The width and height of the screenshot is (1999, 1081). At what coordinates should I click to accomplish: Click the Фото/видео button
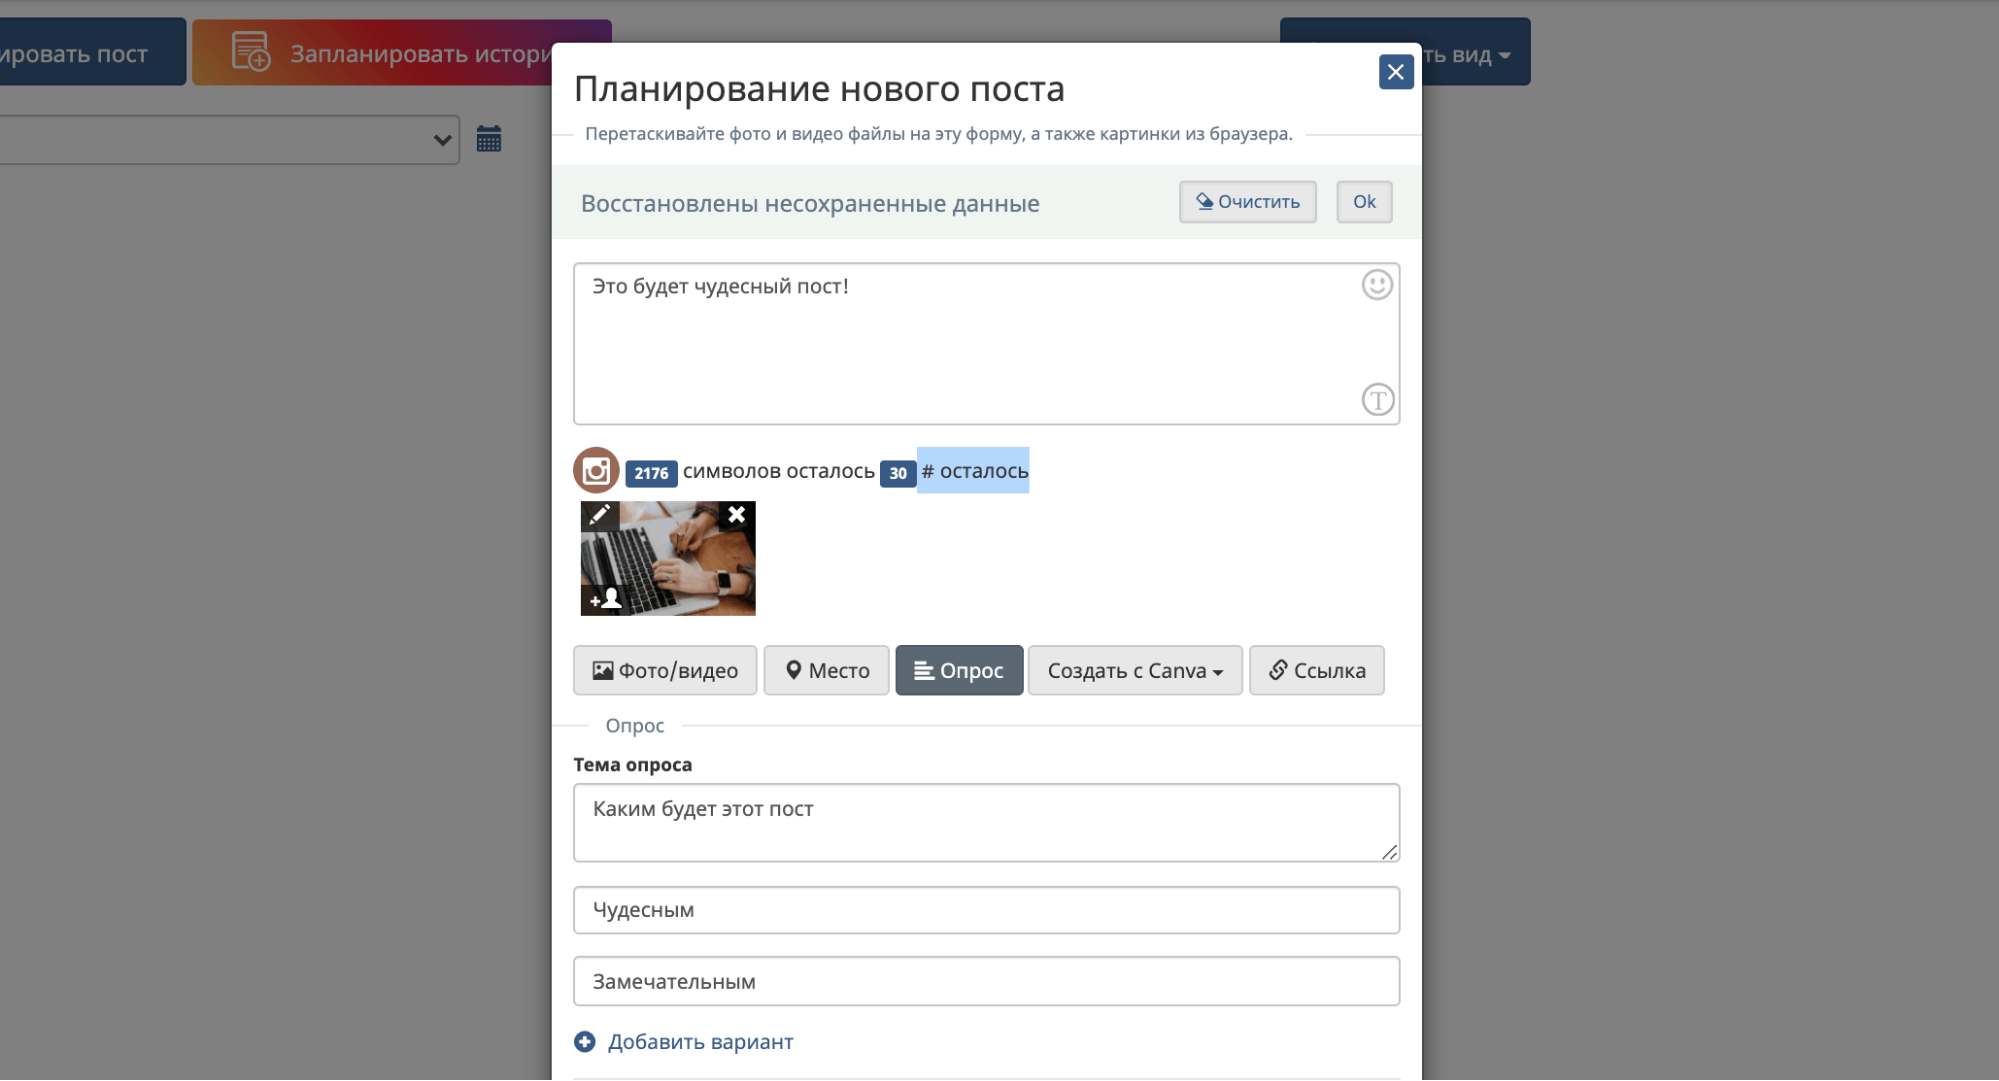click(x=664, y=670)
